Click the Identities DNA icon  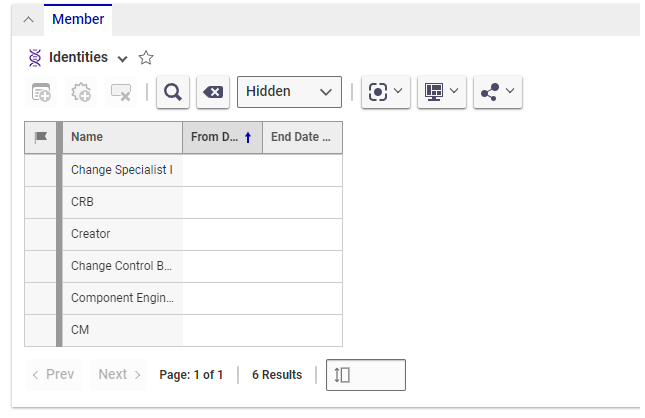[x=35, y=58]
